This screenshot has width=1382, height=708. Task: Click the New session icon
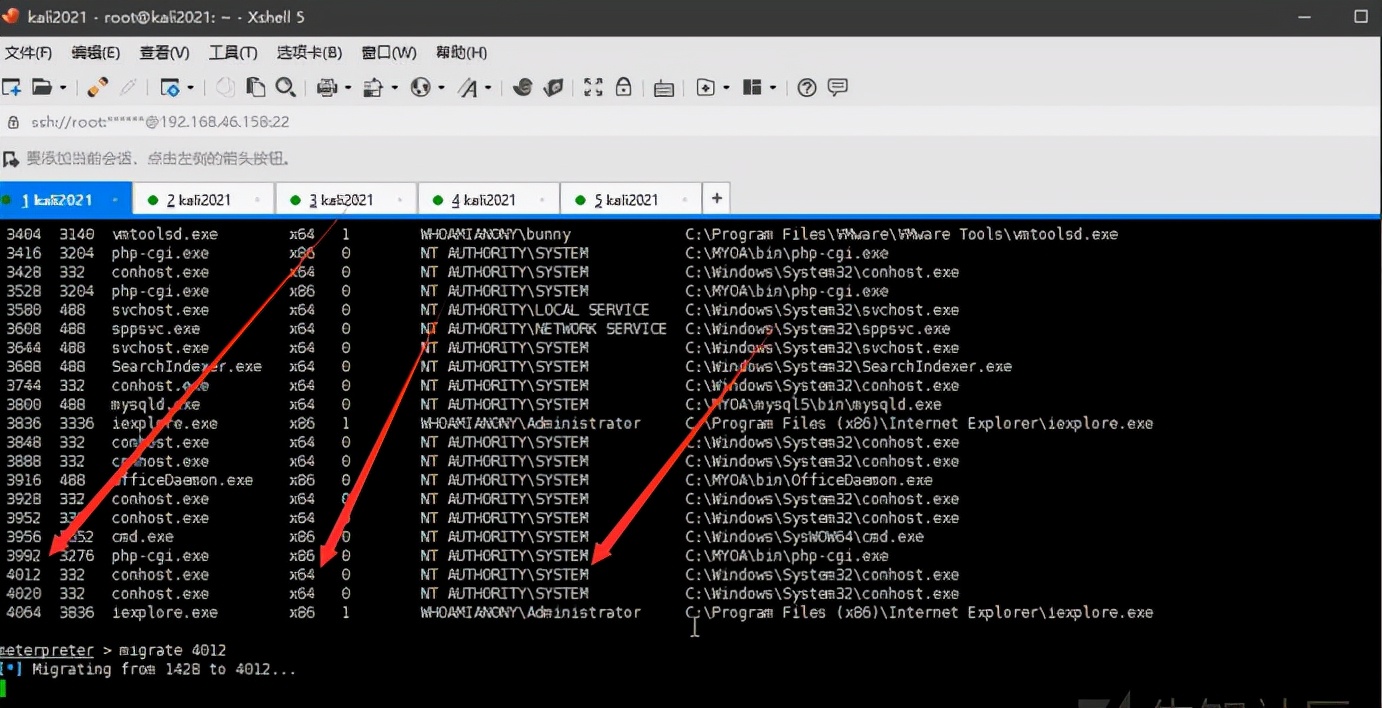tap(12, 88)
